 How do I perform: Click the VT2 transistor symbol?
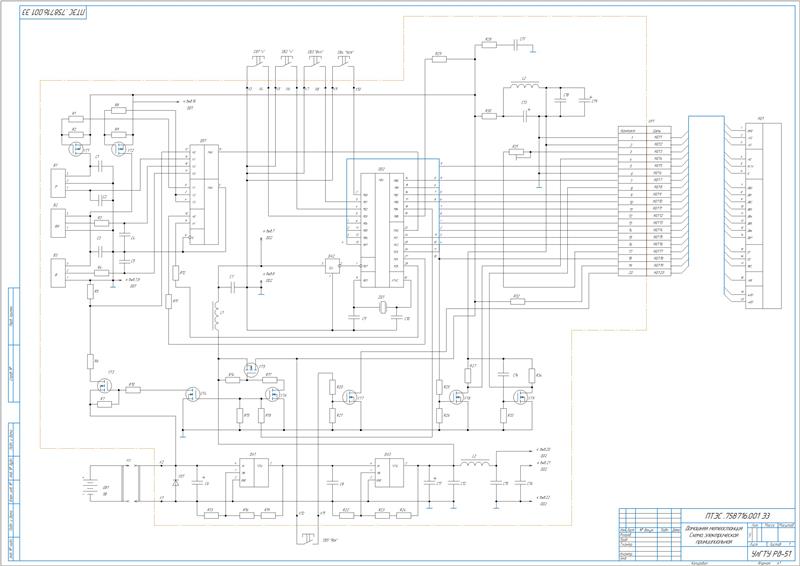click(x=120, y=149)
